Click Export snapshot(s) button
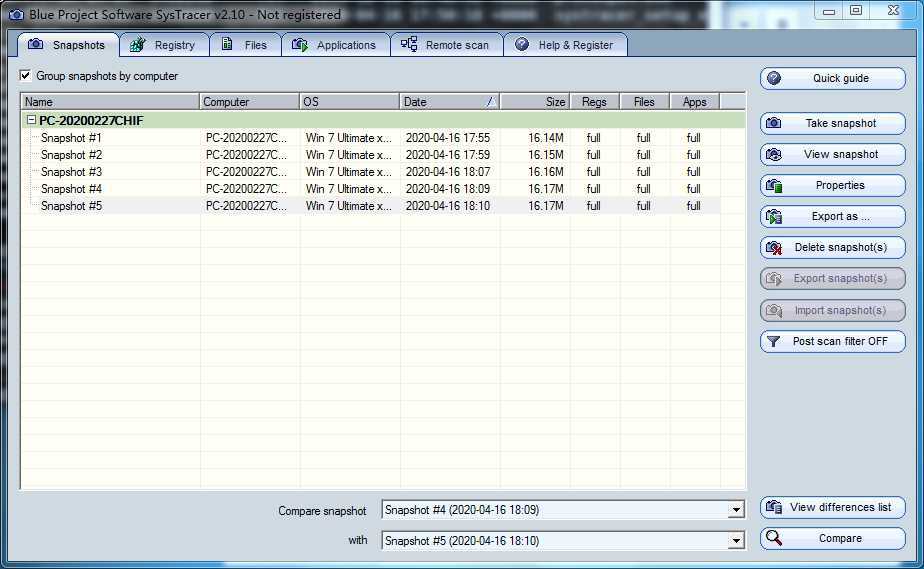This screenshot has height=569, width=924. pos(833,279)
